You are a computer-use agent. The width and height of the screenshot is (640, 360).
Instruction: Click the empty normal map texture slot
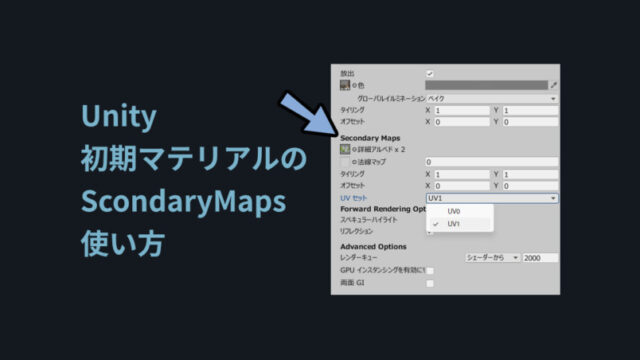(345, 162)
